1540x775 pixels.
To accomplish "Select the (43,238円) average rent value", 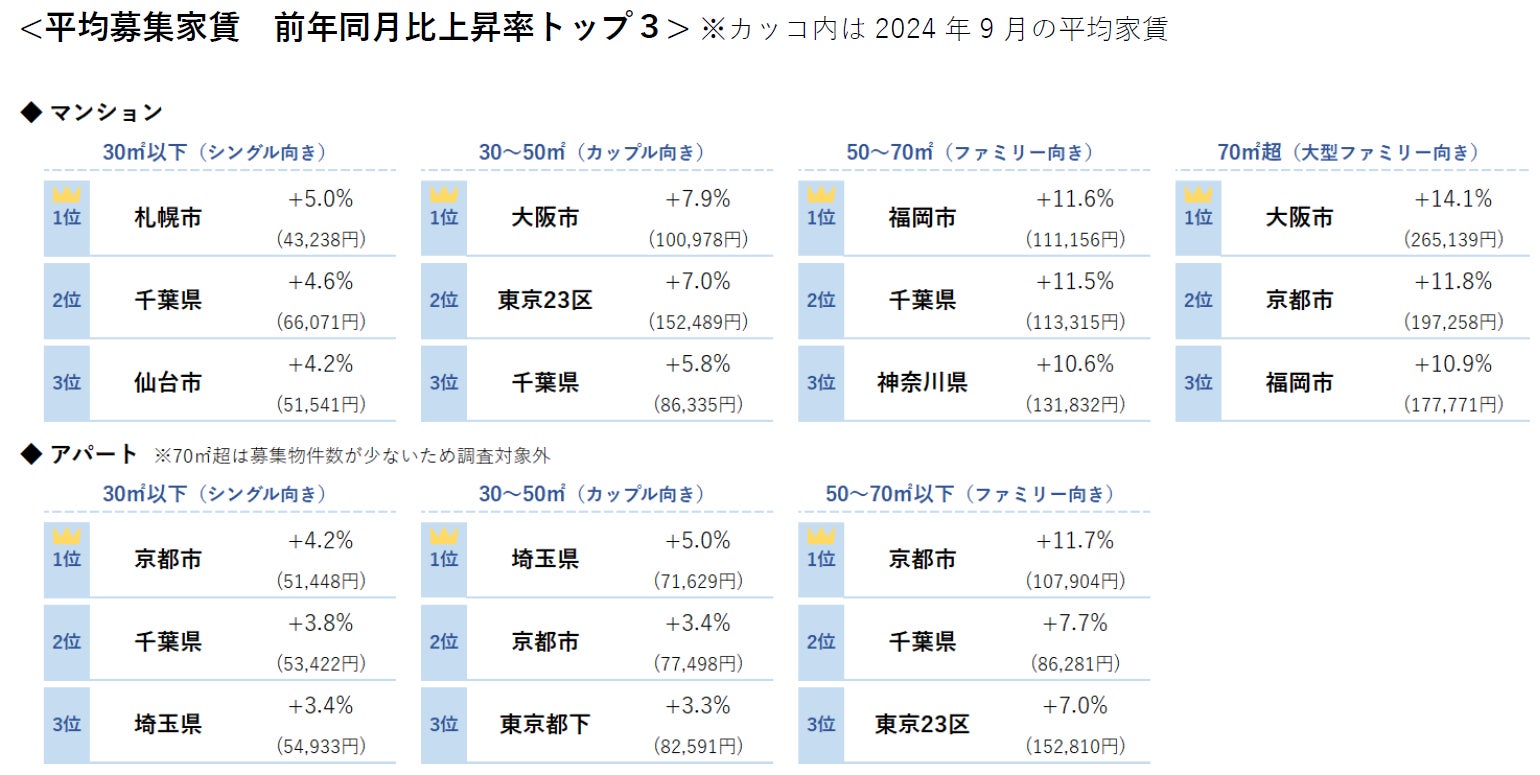I will (320, 240).
